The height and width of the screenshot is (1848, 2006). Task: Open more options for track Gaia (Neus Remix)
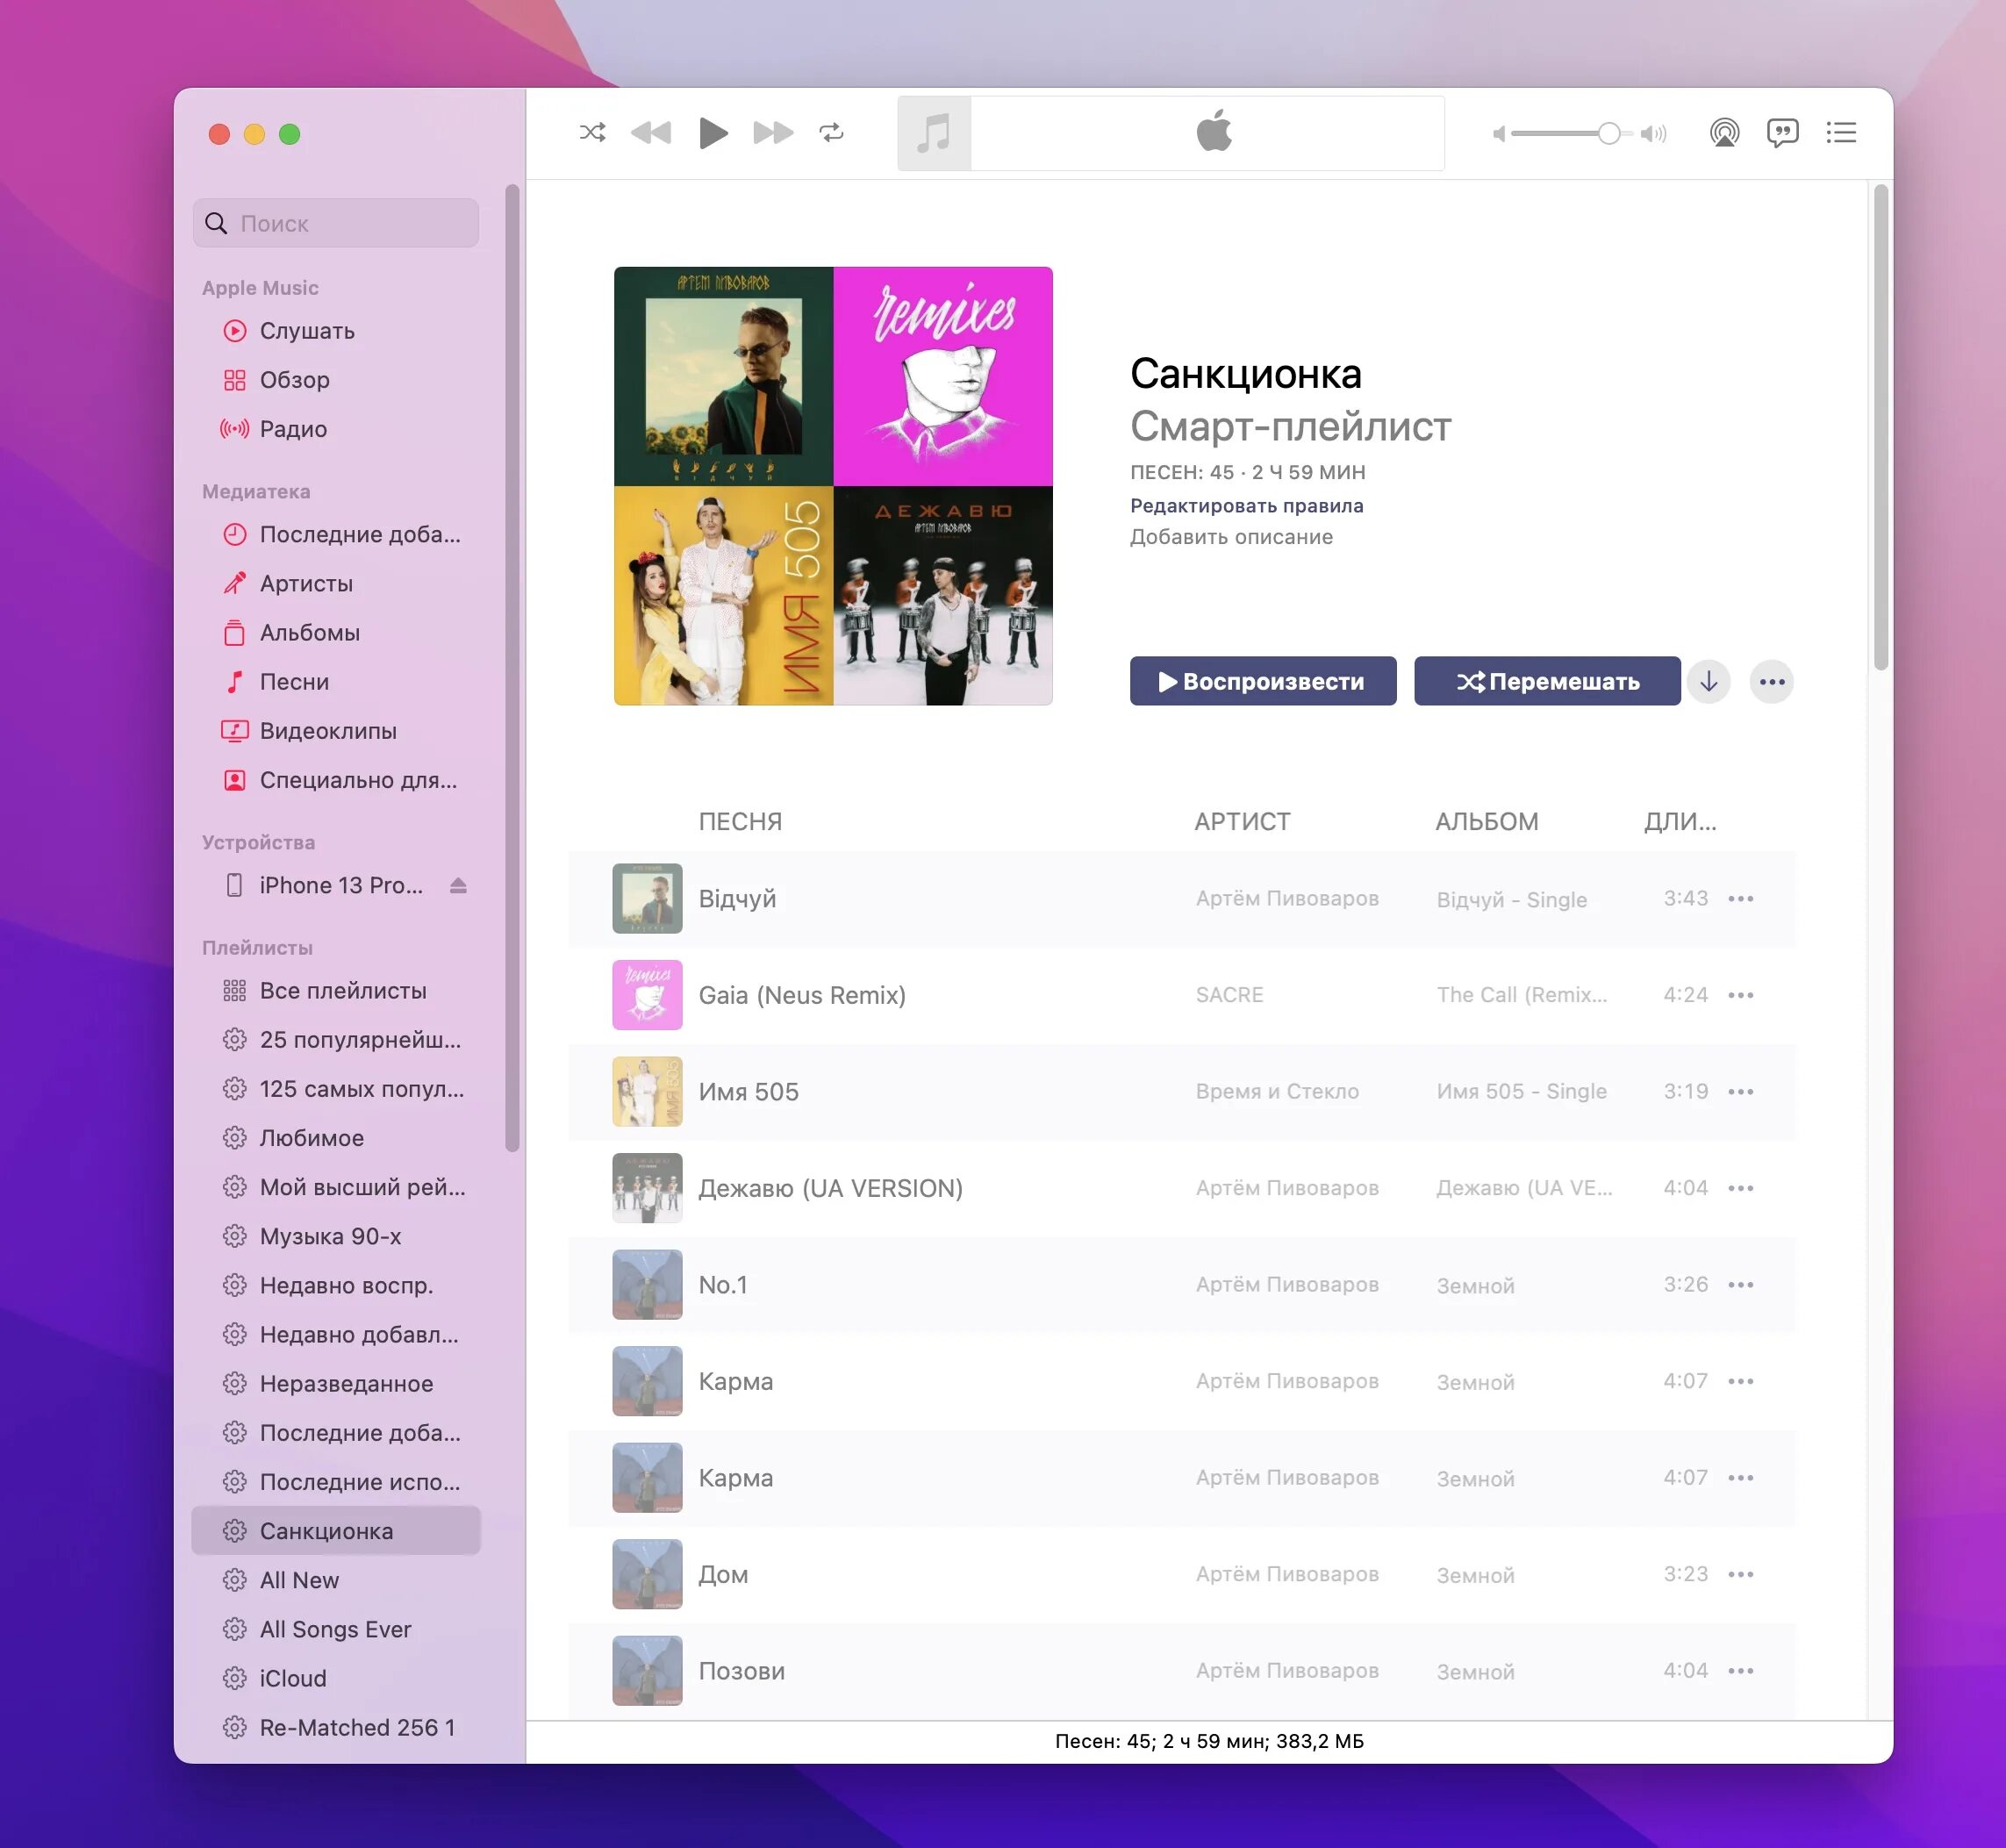[1741, 995]
